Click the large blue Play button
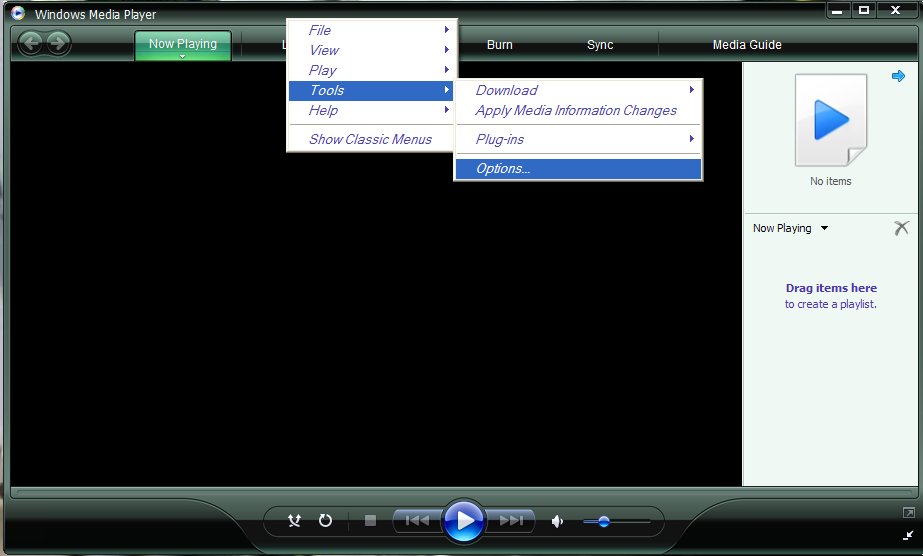The width and height of the screenshot is (923, 556). (464, 521)
